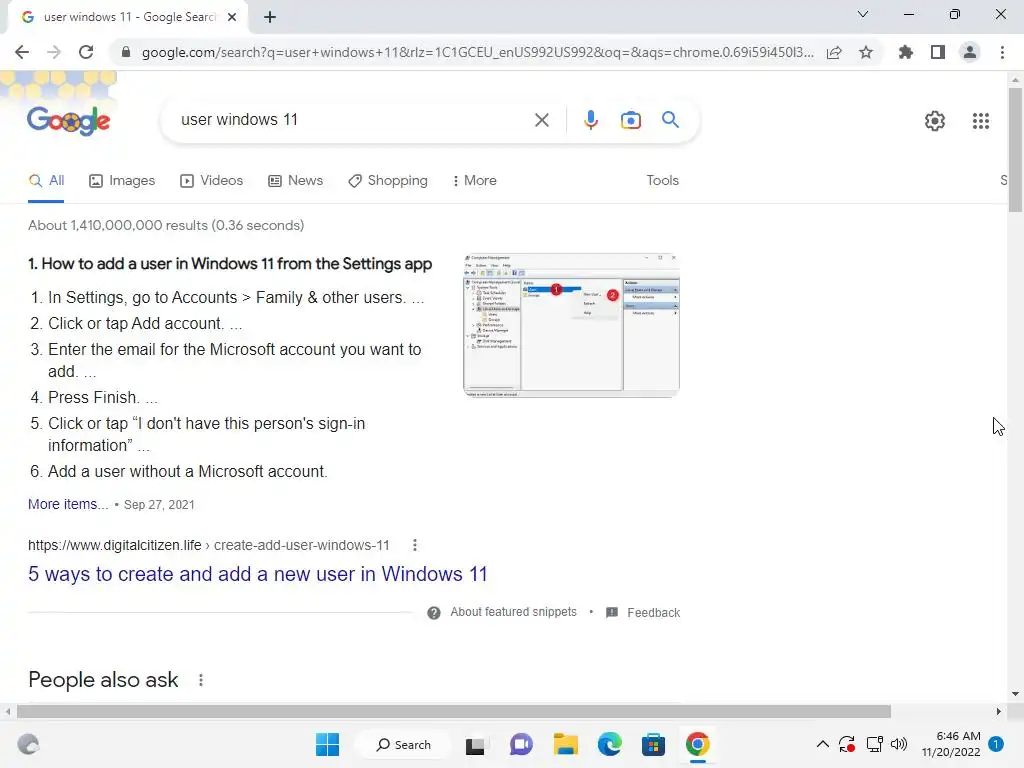Click the blue magnifier search button
Viewport: 1024px width, 768px height.
(x=670, y=120)
